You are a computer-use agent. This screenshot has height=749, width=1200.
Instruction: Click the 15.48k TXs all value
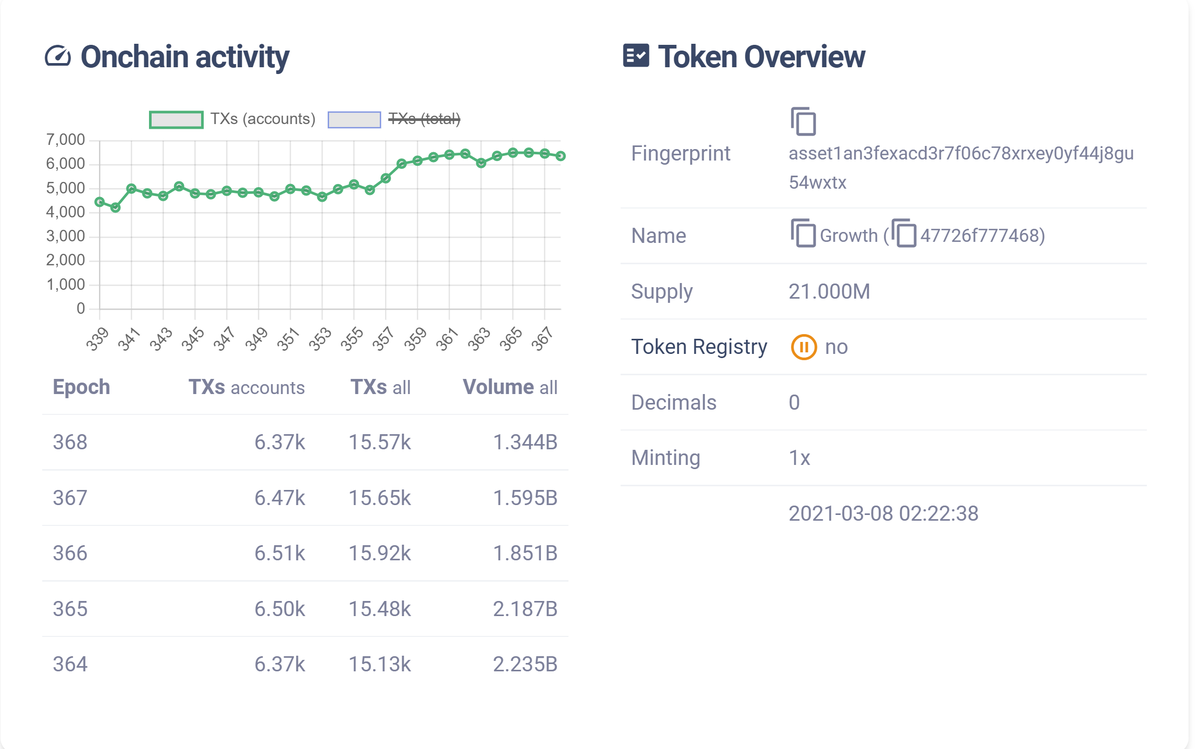380,609
